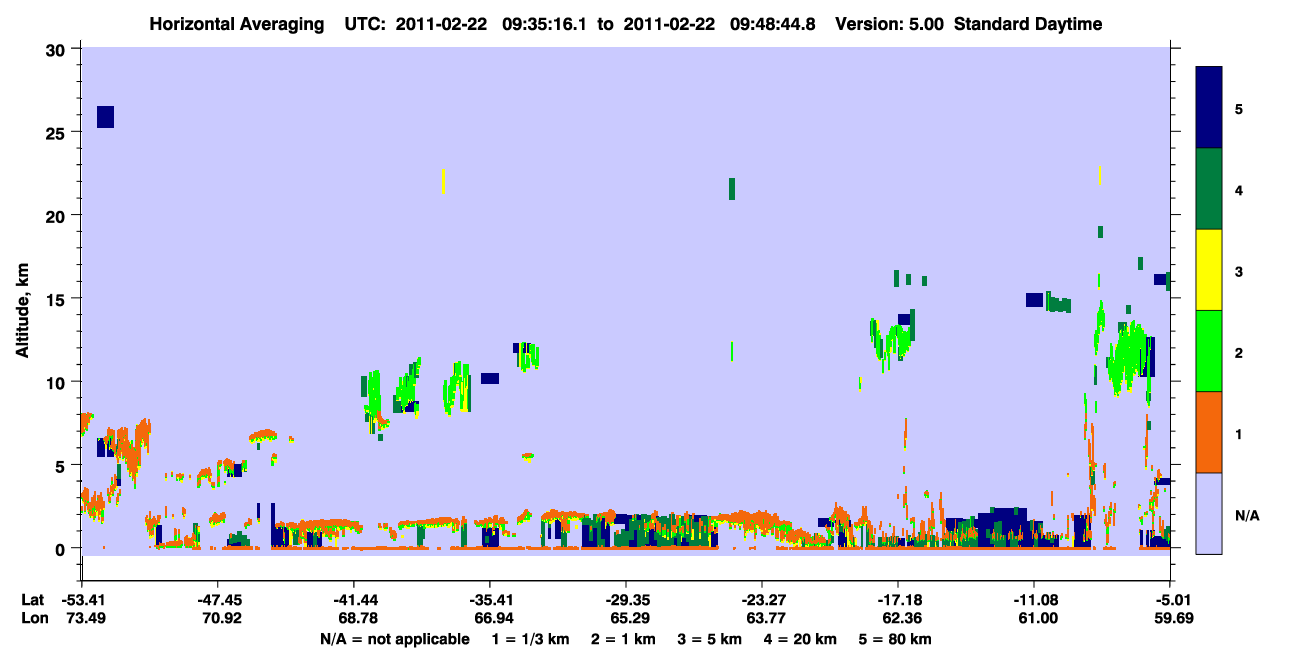The image size is (1300, 667).
Task: Click the 20 altitude tick label
Action: click(x=58, y=216)
